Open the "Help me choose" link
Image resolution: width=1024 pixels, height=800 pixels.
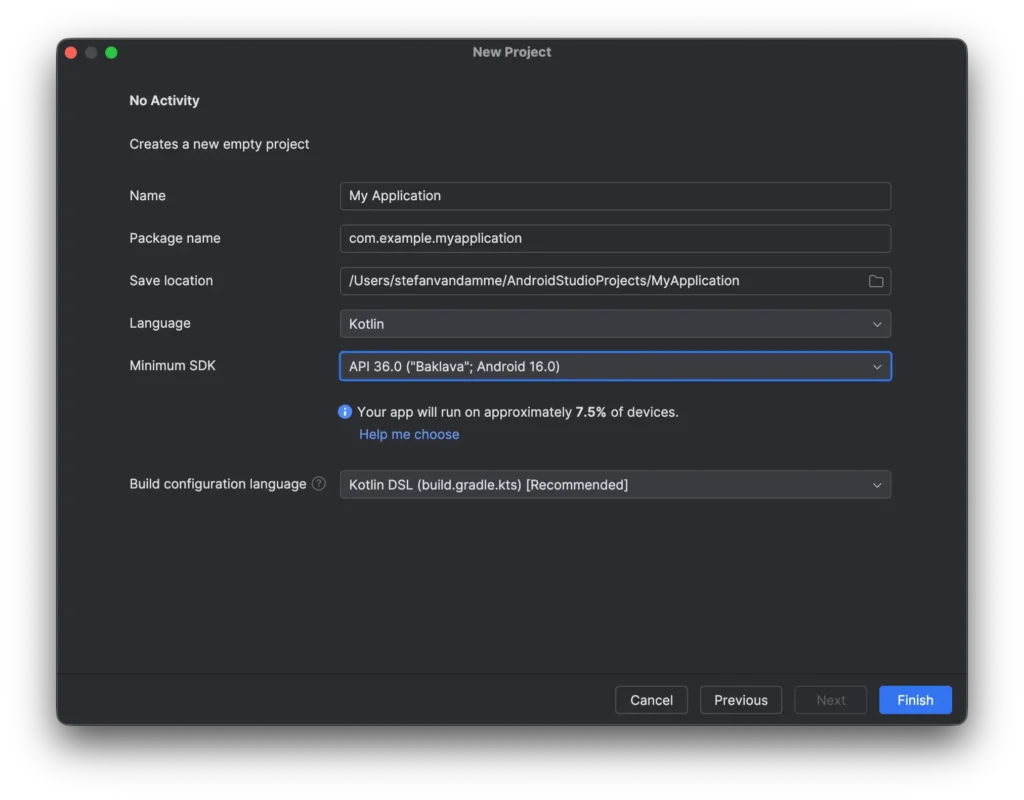(408, 434)
